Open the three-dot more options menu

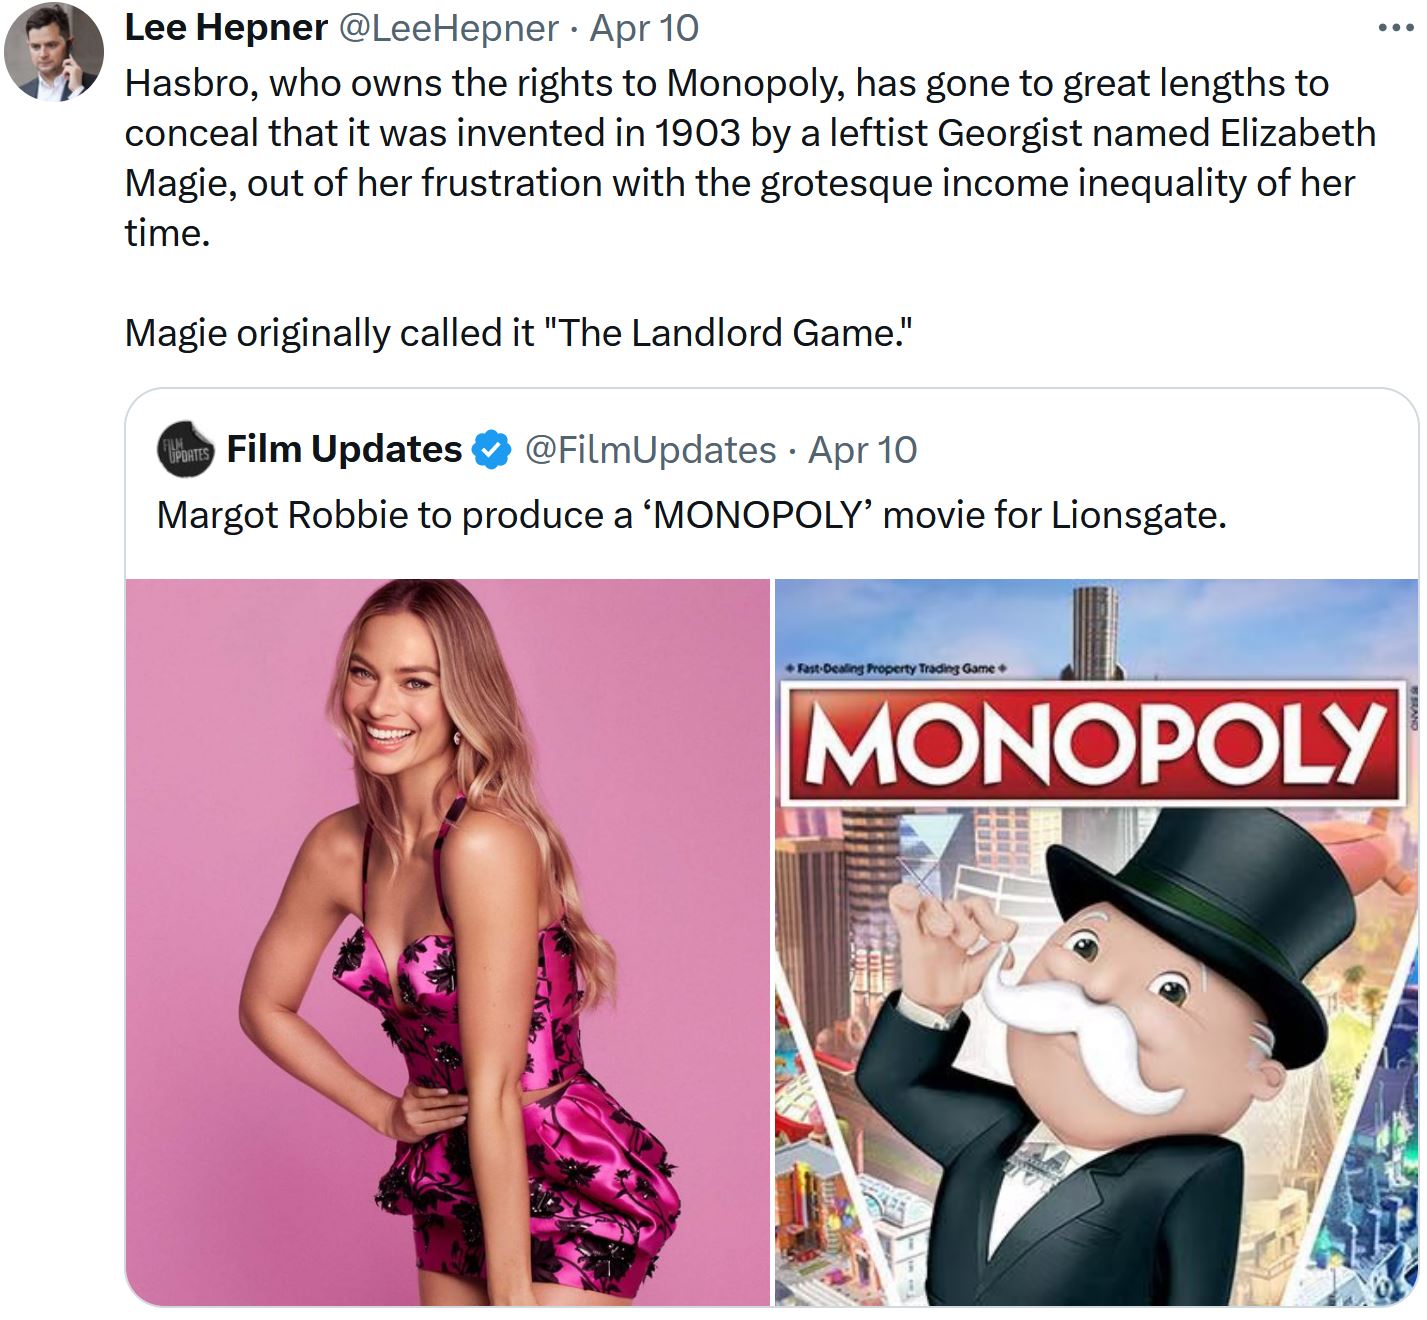(1395, 28)
